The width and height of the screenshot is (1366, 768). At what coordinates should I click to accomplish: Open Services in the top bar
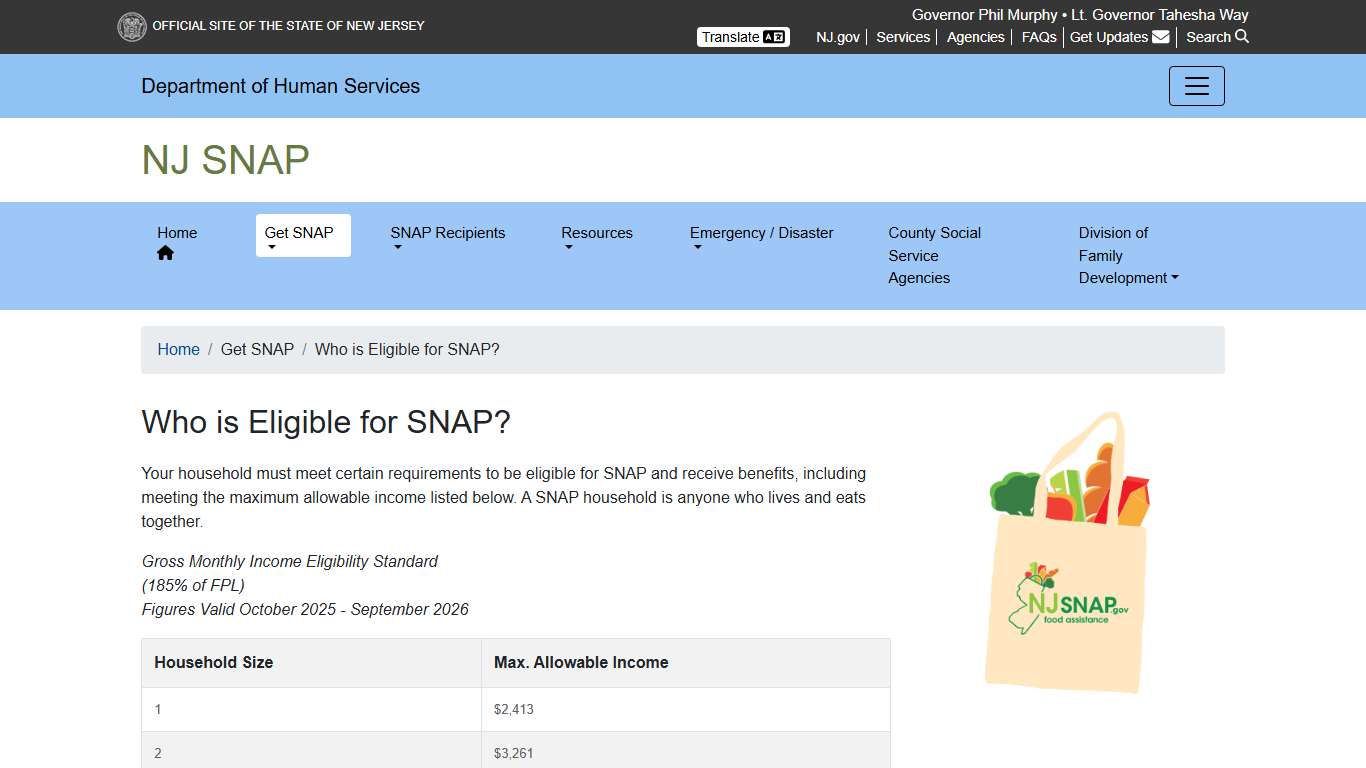902,37
